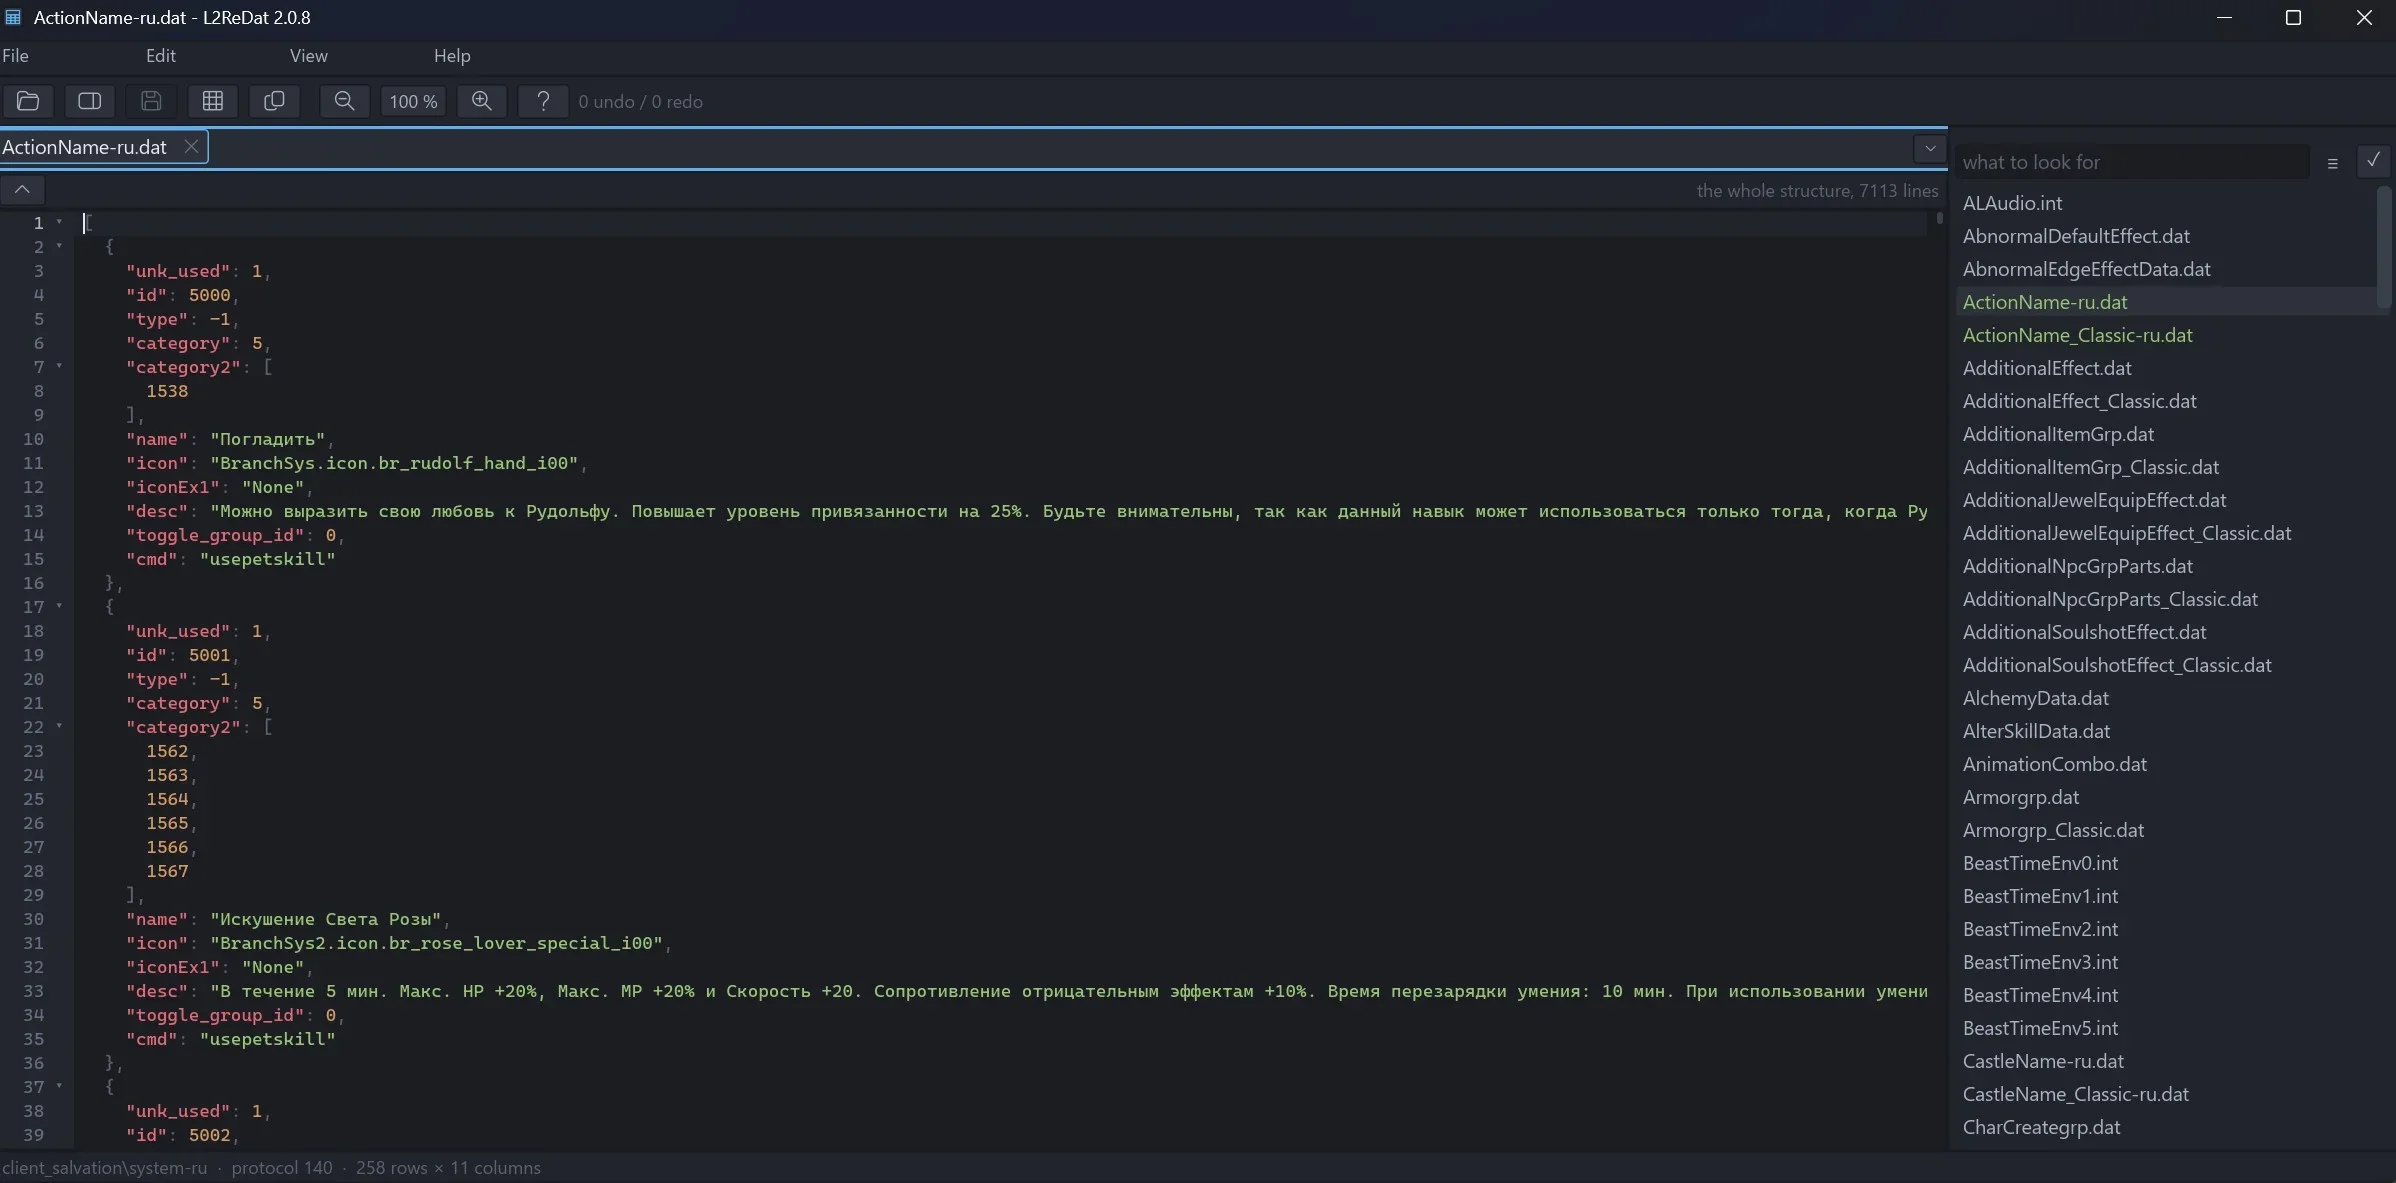Toggle the checkmark button beside search field

pos(2373,160)
